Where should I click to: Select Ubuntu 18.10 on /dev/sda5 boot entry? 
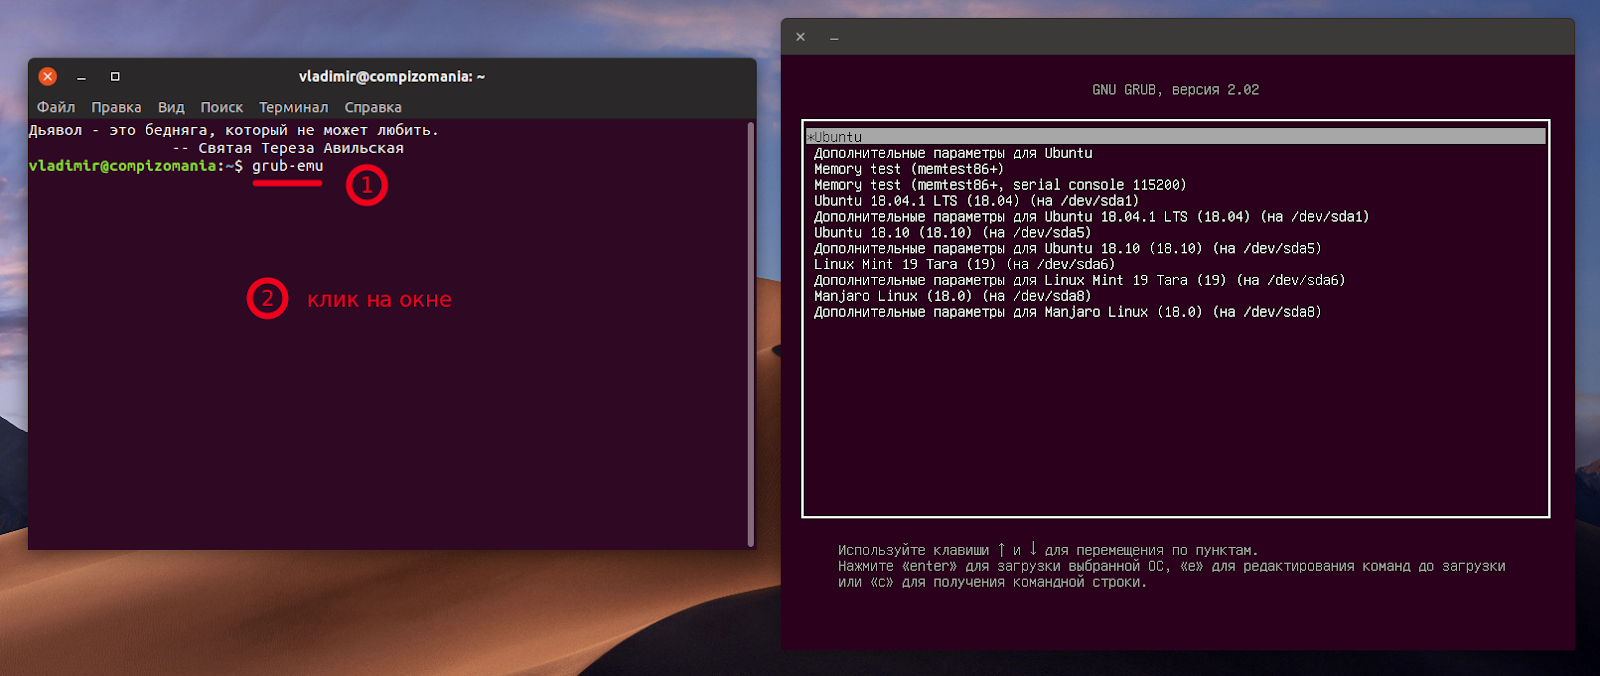951,233
